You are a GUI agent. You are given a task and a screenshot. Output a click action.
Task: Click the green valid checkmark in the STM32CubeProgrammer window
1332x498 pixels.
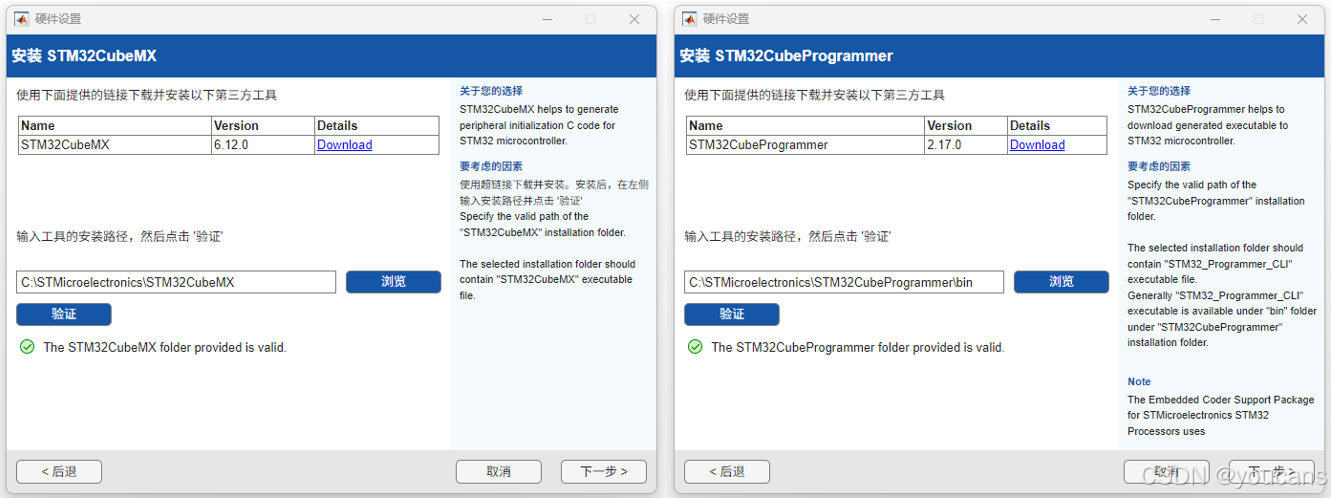coord(695,347)
